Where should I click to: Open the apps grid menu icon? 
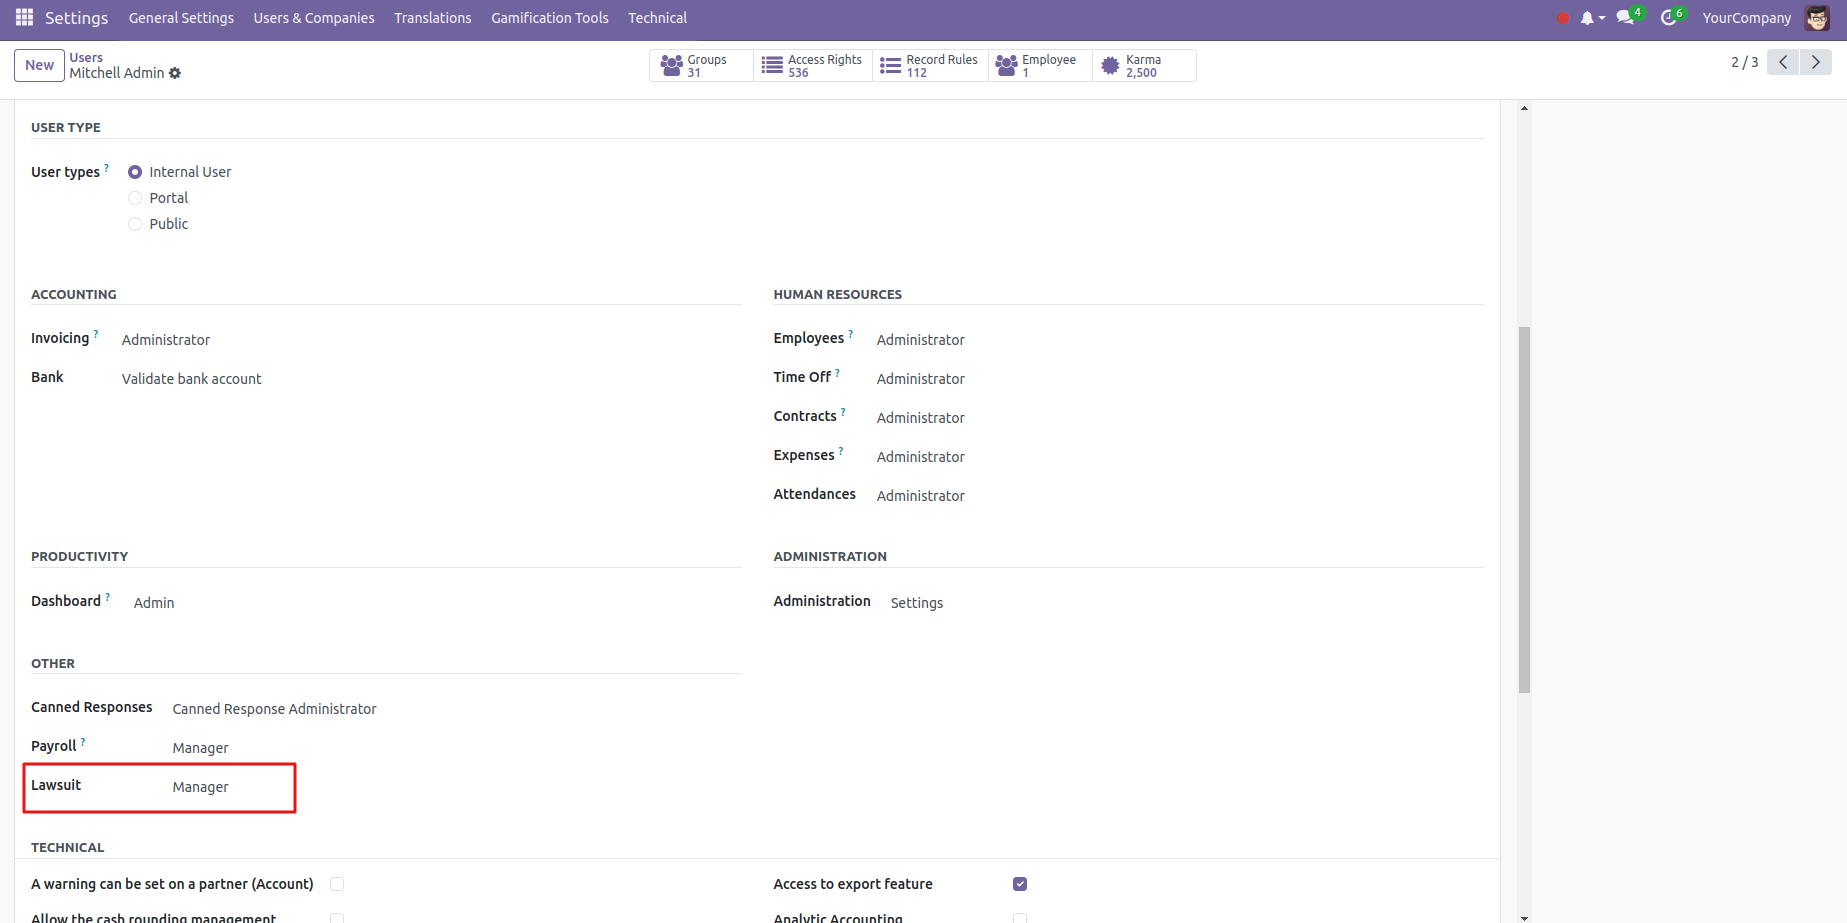(x=24, y=18)
